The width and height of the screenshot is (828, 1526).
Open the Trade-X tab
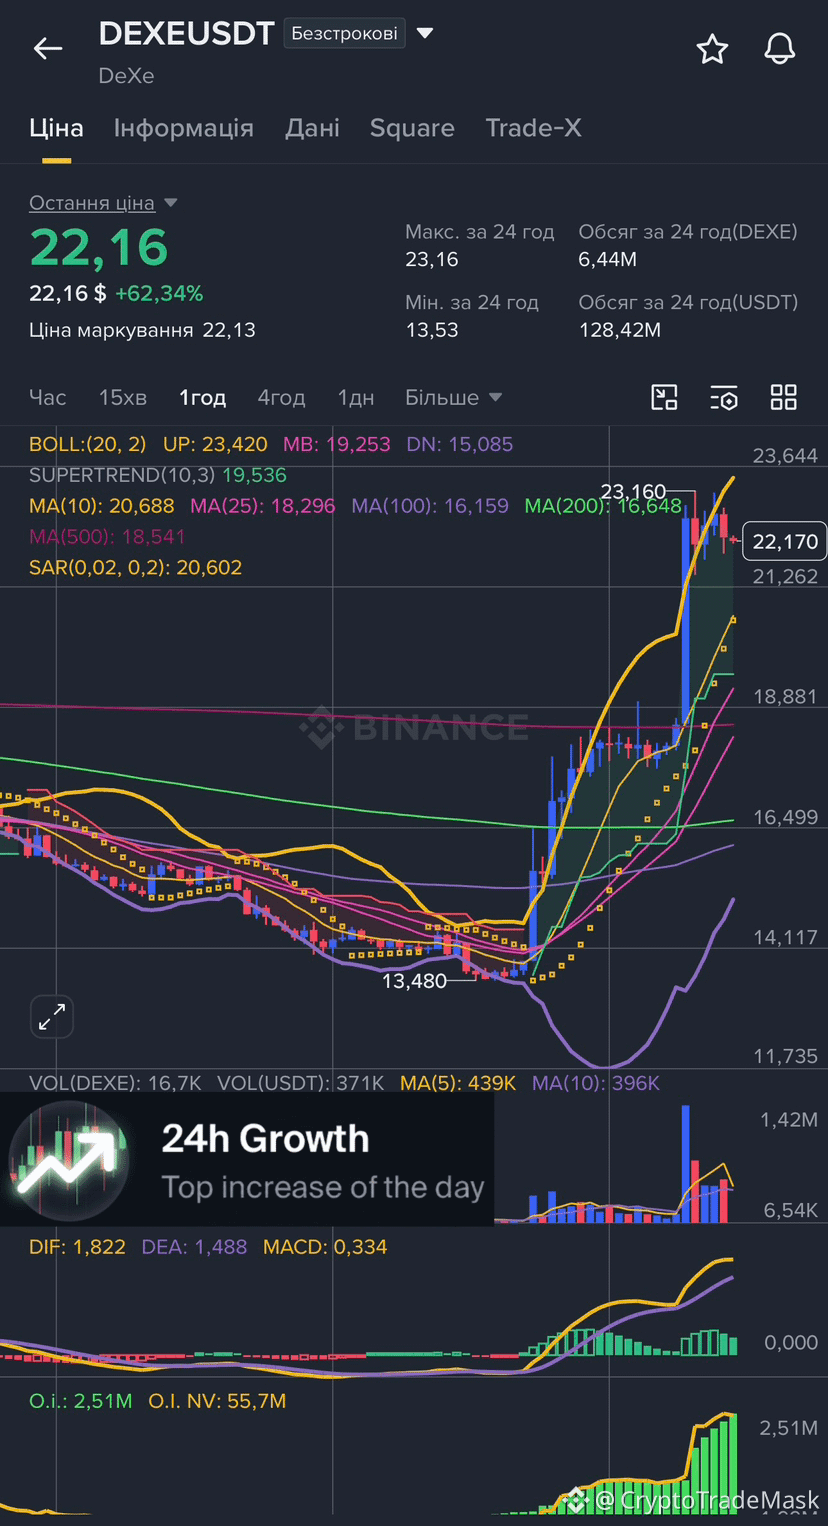533,128
